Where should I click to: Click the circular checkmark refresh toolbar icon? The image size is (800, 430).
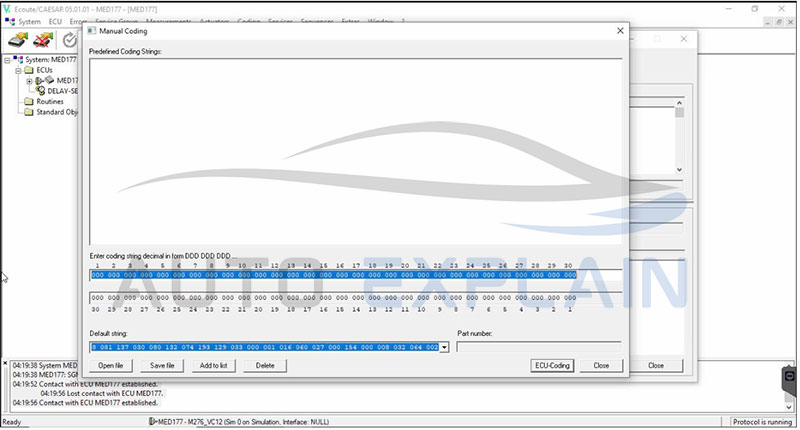tap(69, 40)
